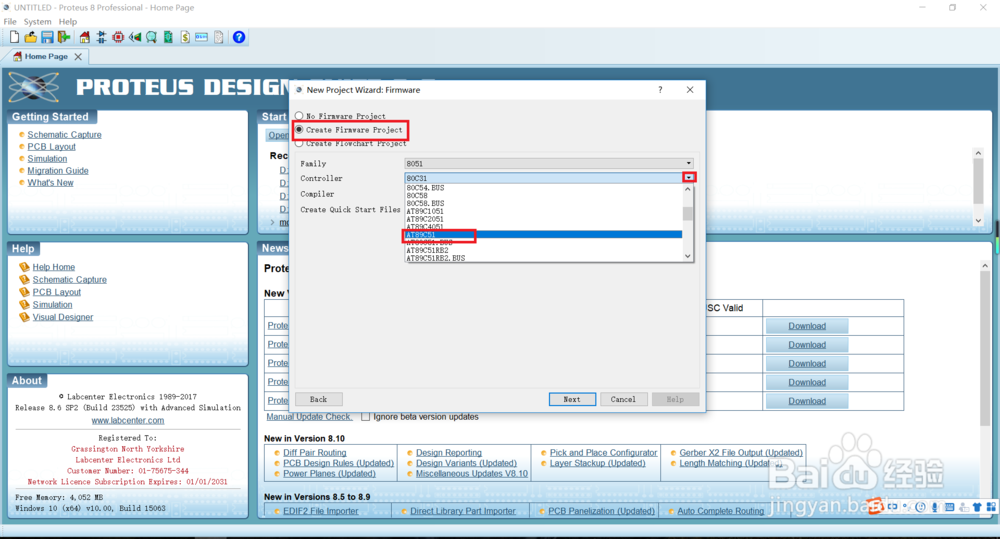
Task: Click the Sogou input method logo icon
Action: (875, 507)
